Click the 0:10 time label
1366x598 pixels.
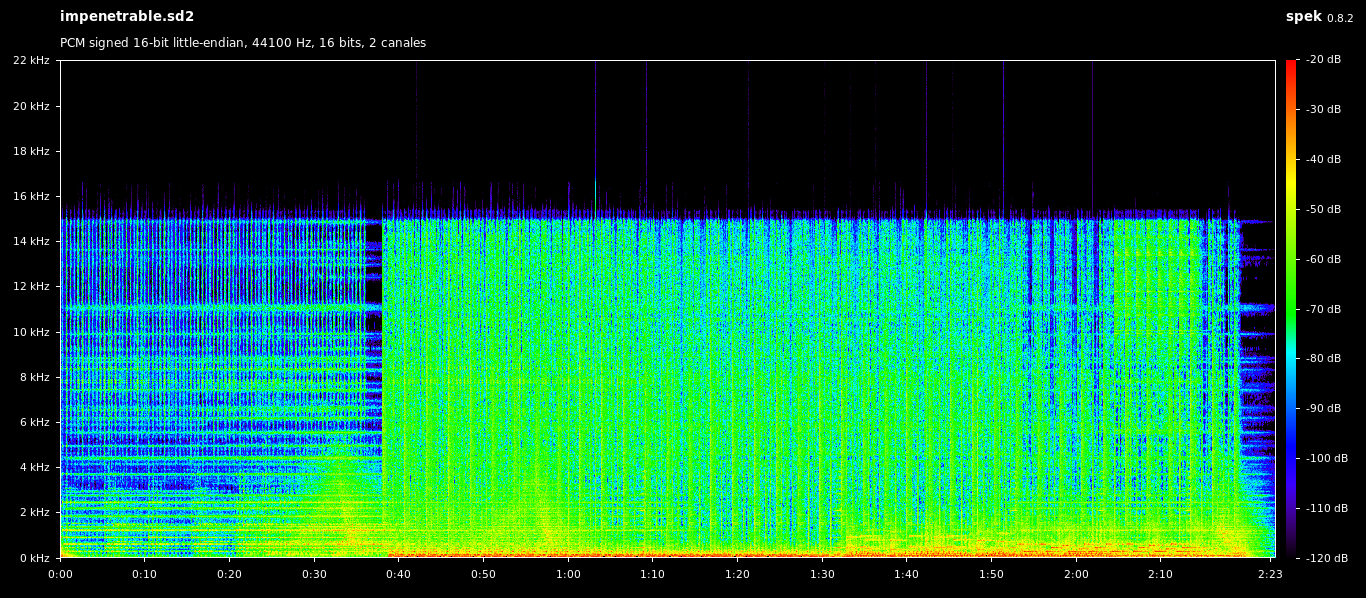pyautogui.click(x=145, y=575)
